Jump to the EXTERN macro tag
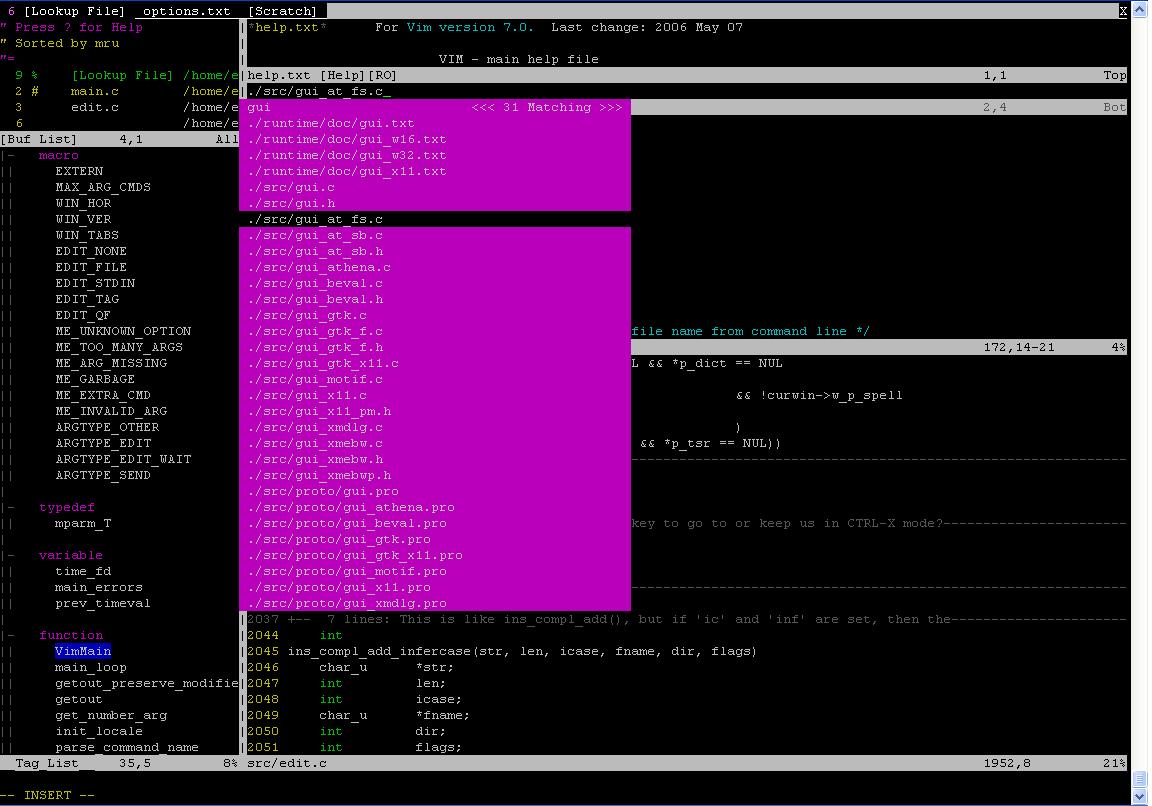This screenshot has width=1152, height=806. pyautogui.click(x=79, y=171)
